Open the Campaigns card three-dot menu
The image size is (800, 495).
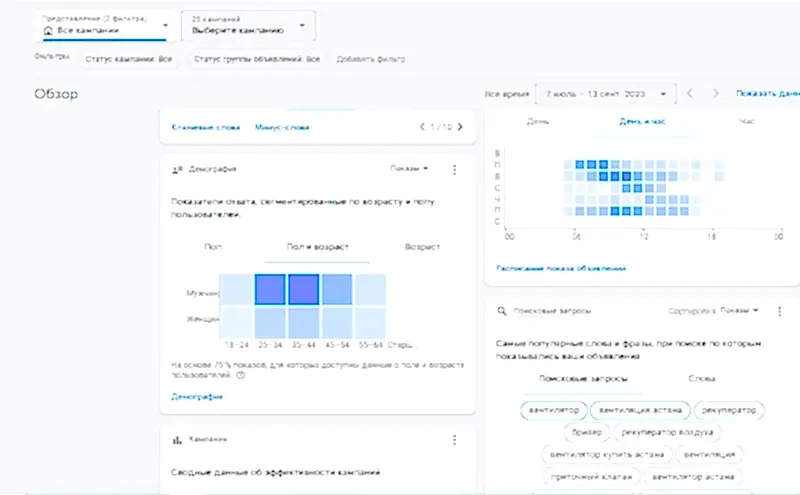(x=455, y=439)
